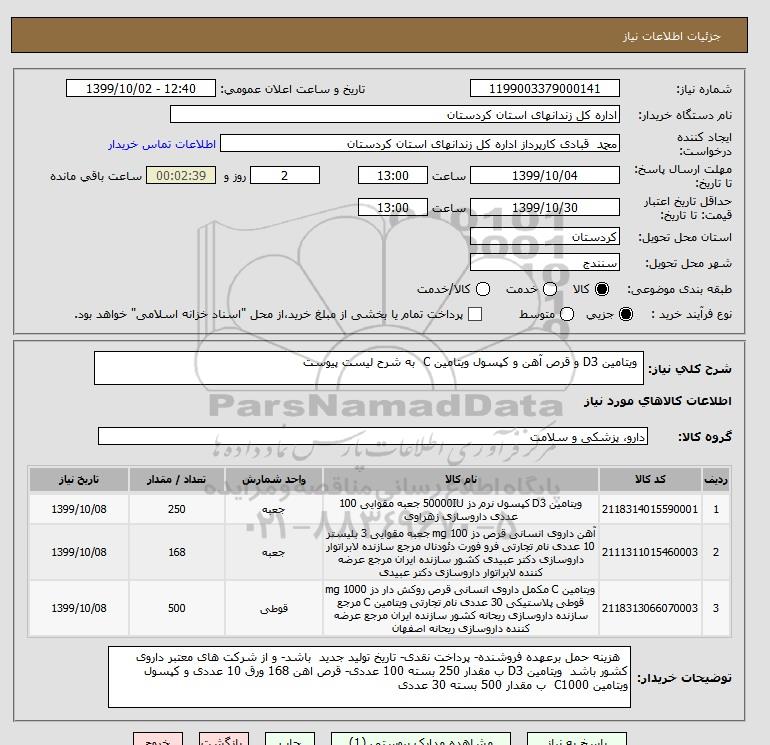Choose the جزیی purchase process option
770x745 pixels.
pyautogui.click(x=626, y=314)
